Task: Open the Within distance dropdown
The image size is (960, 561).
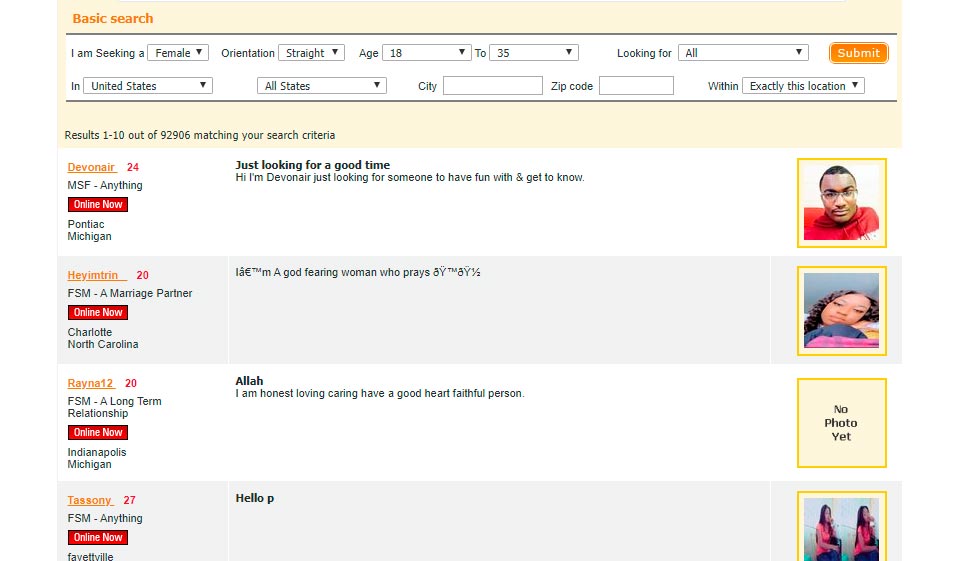Action: [803, 86]
